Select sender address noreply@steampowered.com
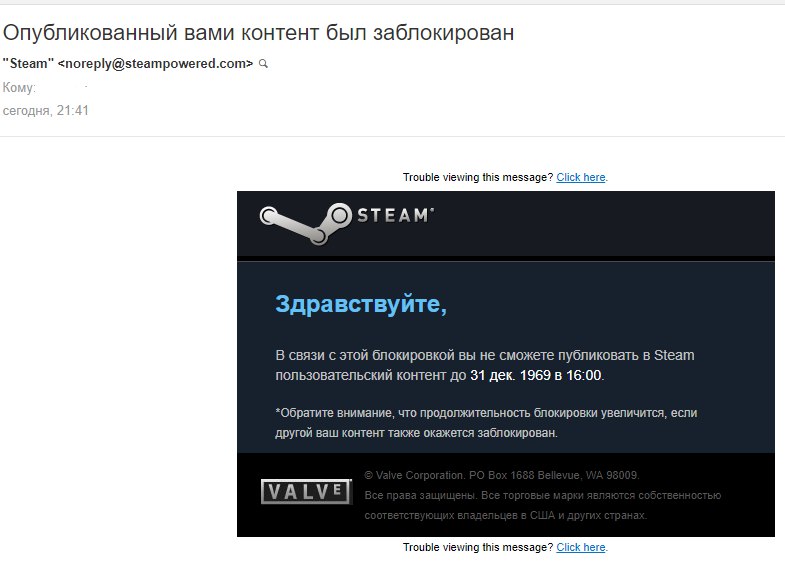This screenshot has height=570, width=785. click(155, 64)
